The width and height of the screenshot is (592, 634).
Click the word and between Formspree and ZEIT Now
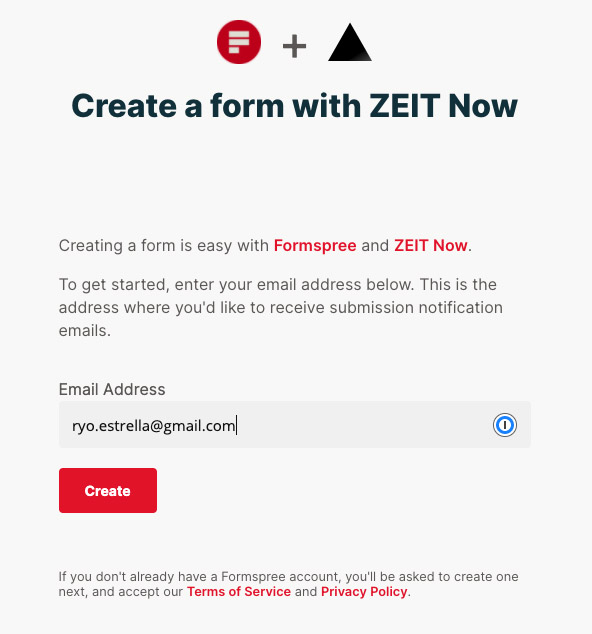coord(375,245)
